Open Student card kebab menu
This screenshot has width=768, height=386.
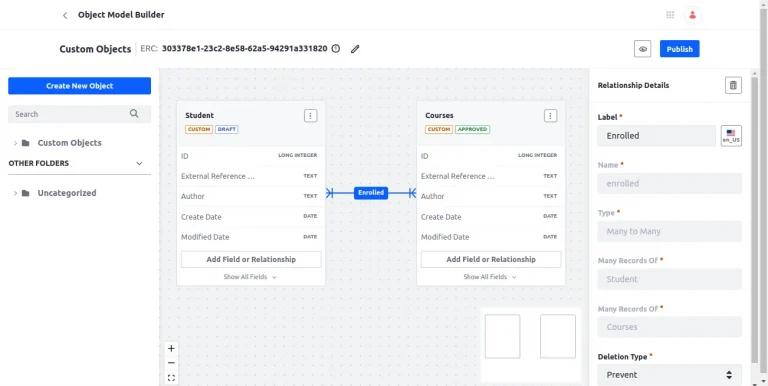coord(311,116)
